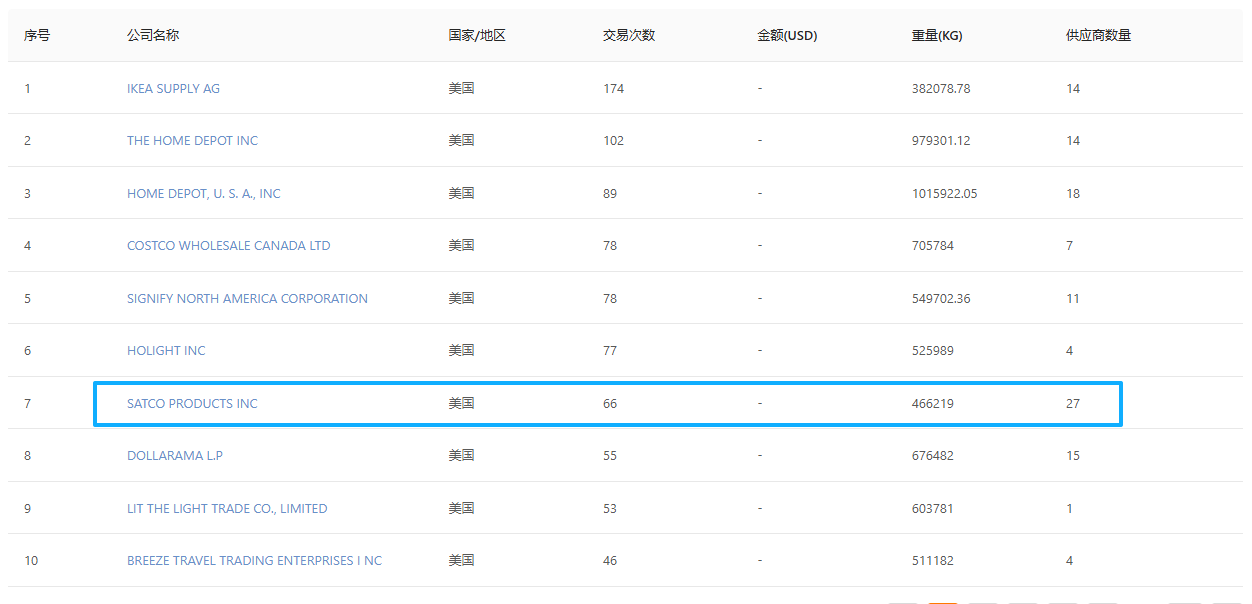Select supplier count 7 for COSTCO

(x=1070, y=246)
